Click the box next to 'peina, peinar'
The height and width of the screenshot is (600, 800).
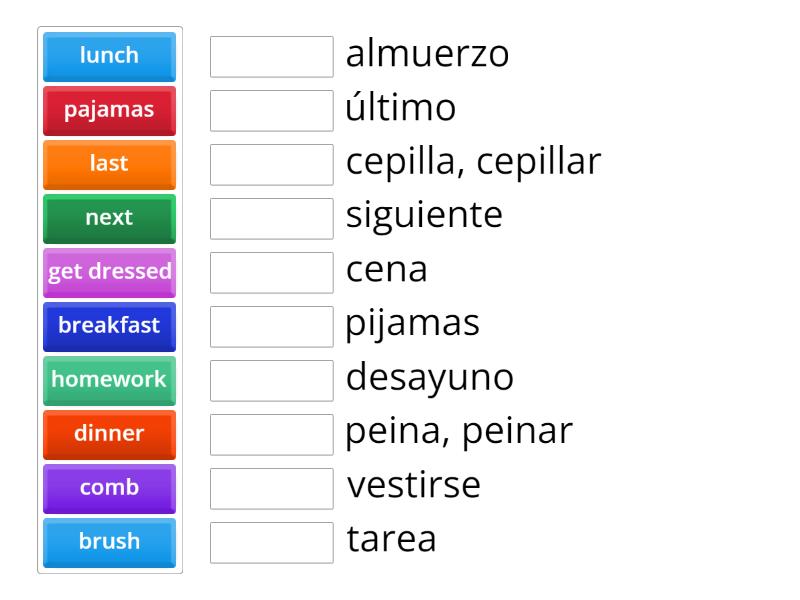coord(271,435)
